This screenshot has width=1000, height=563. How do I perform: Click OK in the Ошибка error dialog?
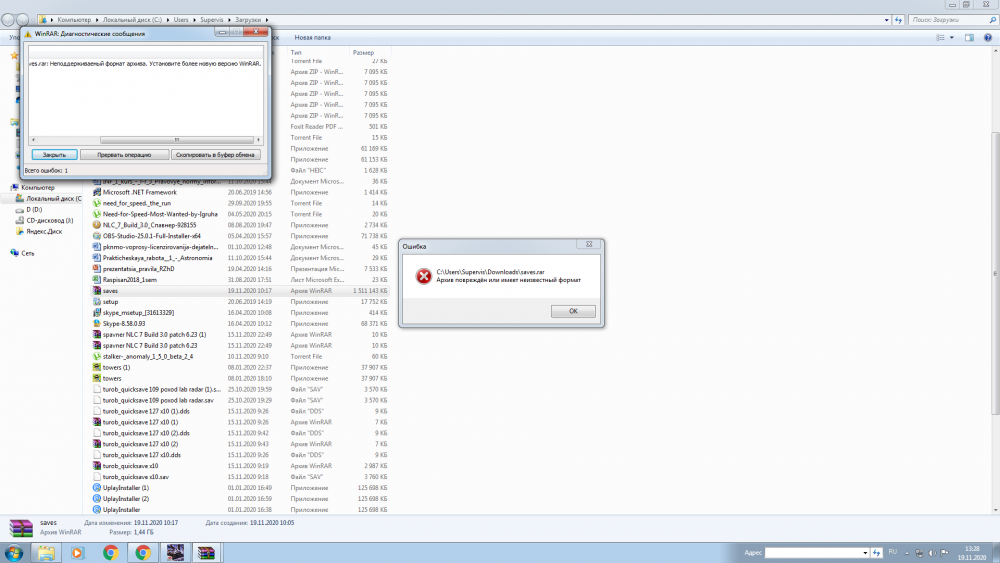pos(573,311)
